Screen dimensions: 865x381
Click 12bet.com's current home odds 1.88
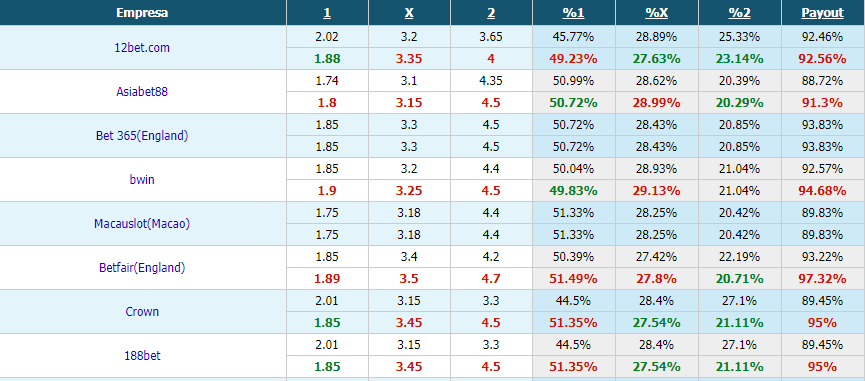[x=327, y=58]
